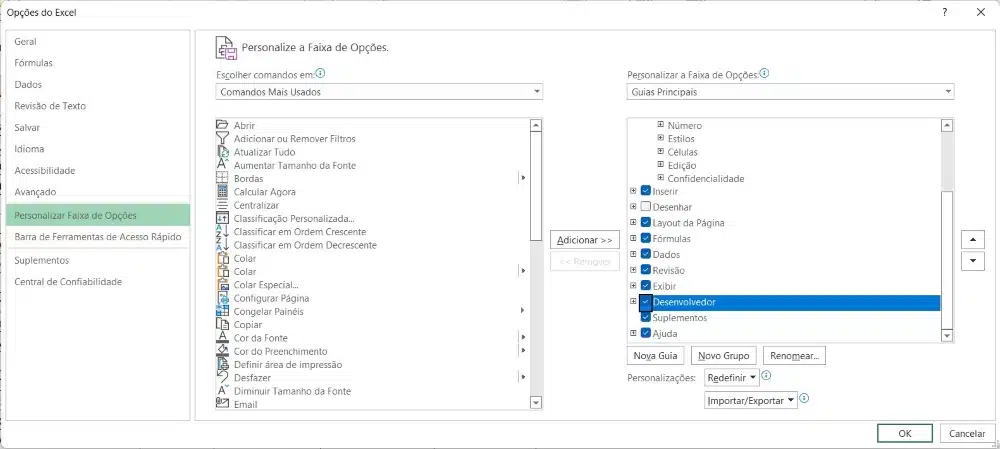Click the Centralizar alignment icon
The image size is (1000, 449).
[x=223, y=205]
